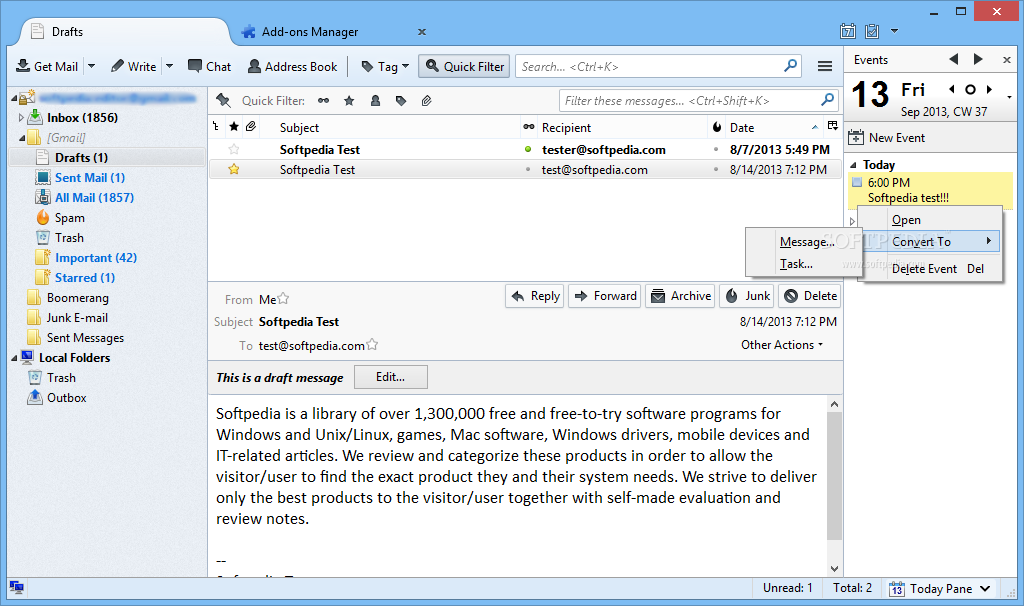
Task: Unstar the 8/14/2013 Softpedia Test message
Action: pos(234,170)
